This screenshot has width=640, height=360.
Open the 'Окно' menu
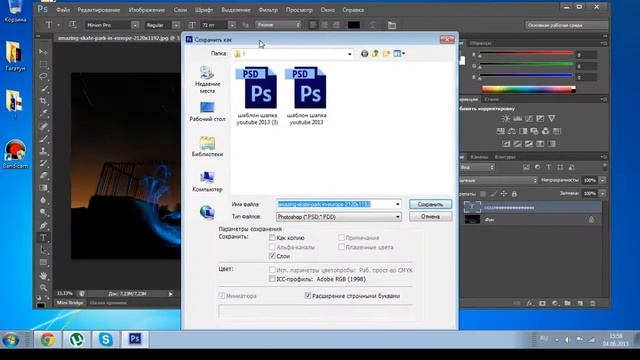pos(327,10)
